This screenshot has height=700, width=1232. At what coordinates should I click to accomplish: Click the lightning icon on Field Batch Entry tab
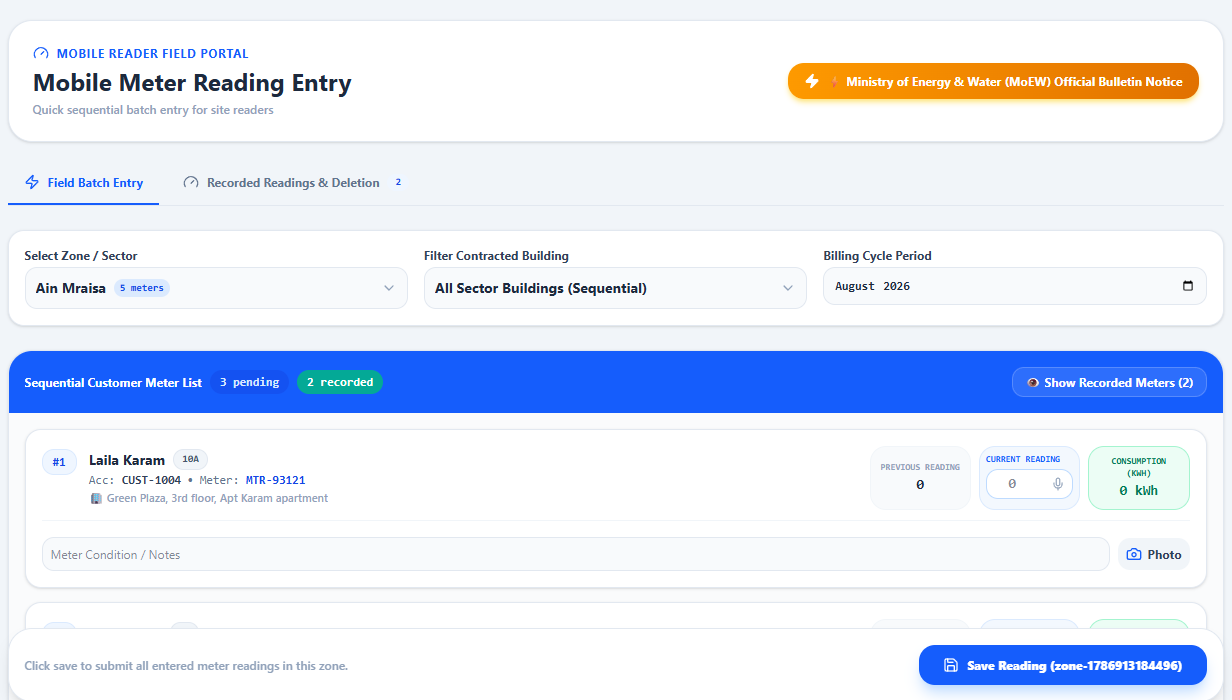(32, 183)
